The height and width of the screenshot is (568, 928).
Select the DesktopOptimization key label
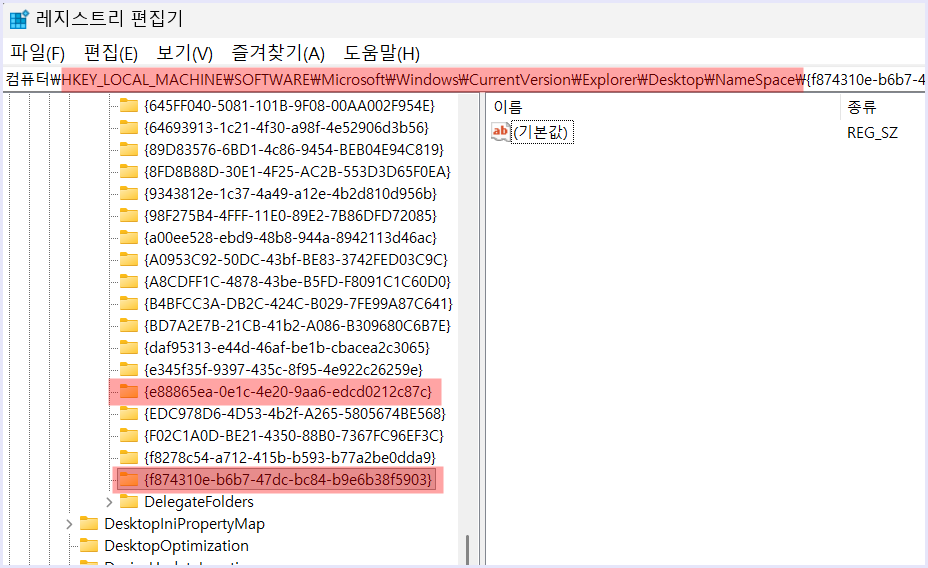pyautogui.click(x=176, y=546)
